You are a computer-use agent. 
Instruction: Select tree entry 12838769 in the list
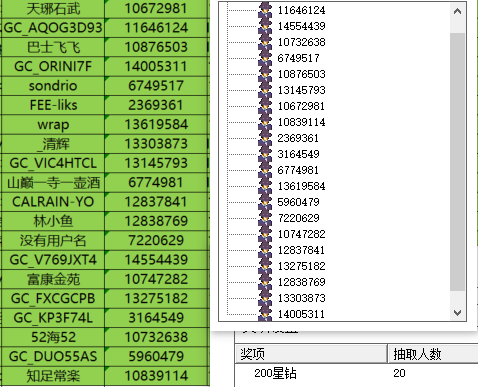pyautogui.click(x=302, y=282)
